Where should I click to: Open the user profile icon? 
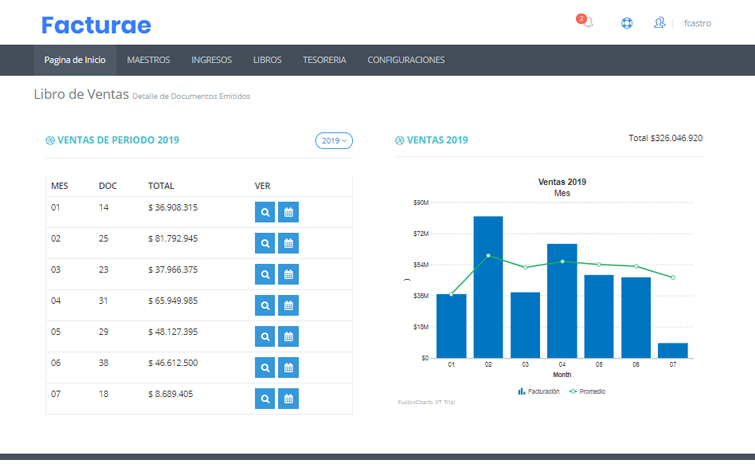click(659, 23)
